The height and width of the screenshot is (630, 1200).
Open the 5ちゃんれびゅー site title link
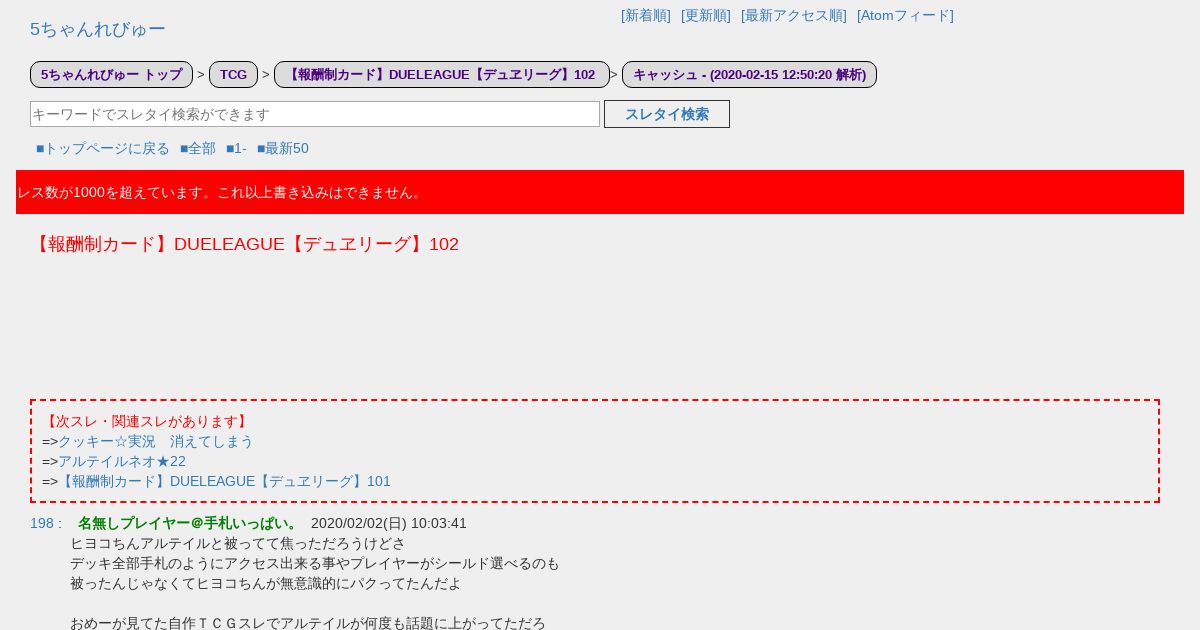(98, 29)
